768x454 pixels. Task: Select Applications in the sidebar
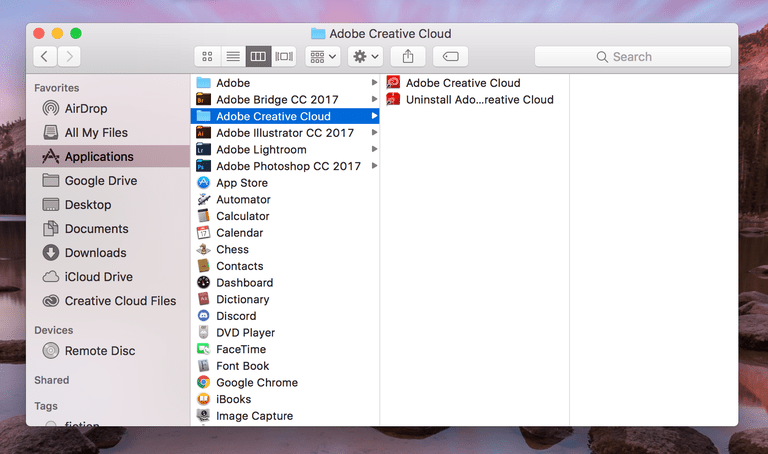108,156
